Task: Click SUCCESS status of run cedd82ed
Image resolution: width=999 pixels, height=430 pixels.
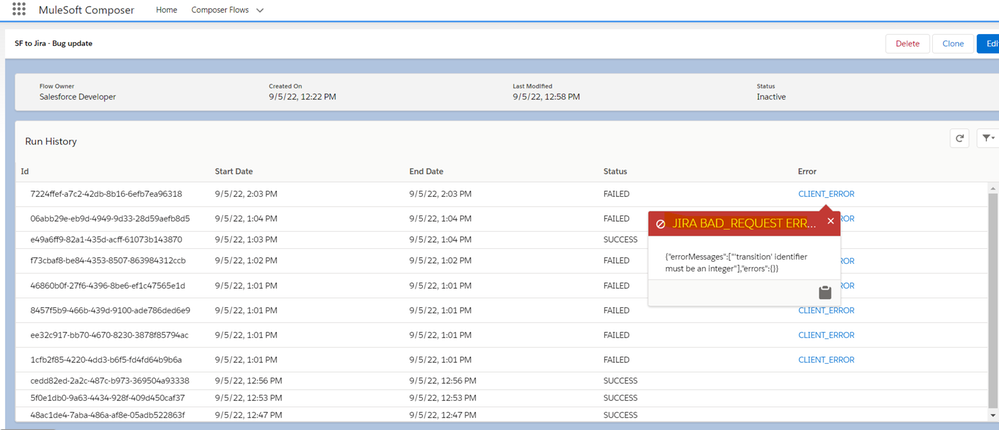Action: 620,381
